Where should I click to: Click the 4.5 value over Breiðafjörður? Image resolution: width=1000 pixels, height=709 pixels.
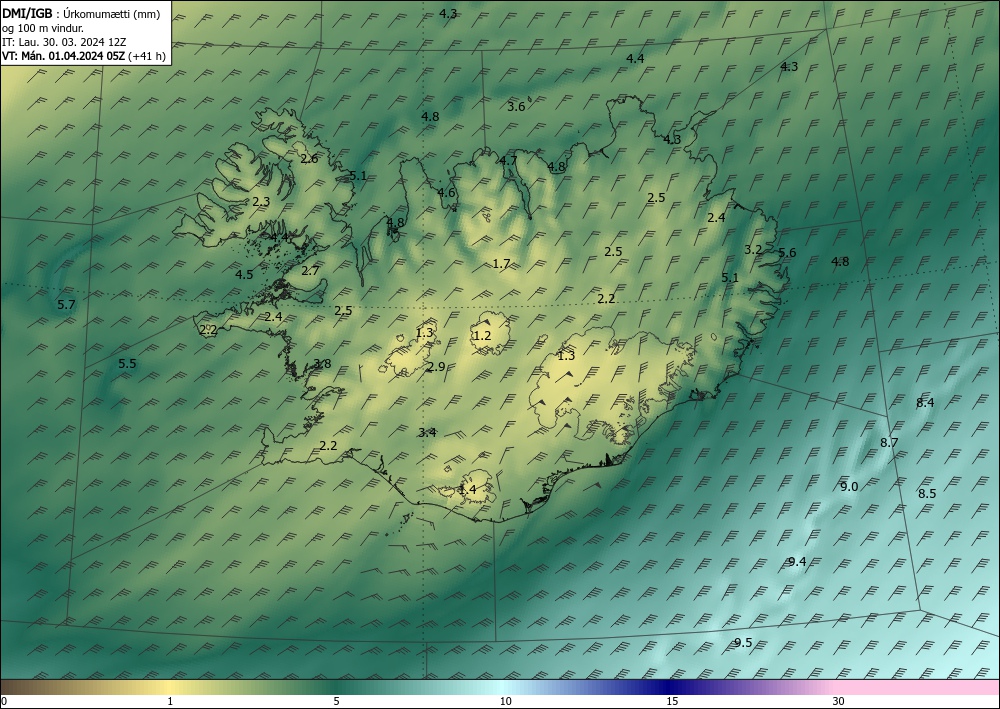[244, 275]
